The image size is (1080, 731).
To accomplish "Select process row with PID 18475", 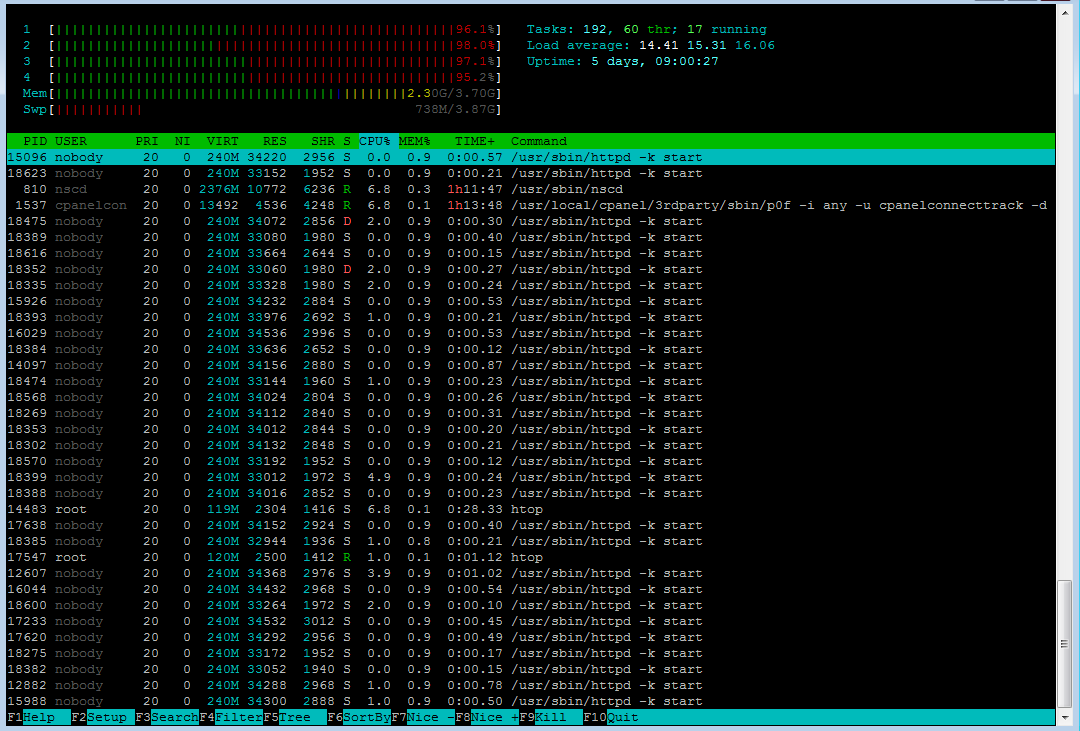I will pyautogui.click(x=530, y=221).
